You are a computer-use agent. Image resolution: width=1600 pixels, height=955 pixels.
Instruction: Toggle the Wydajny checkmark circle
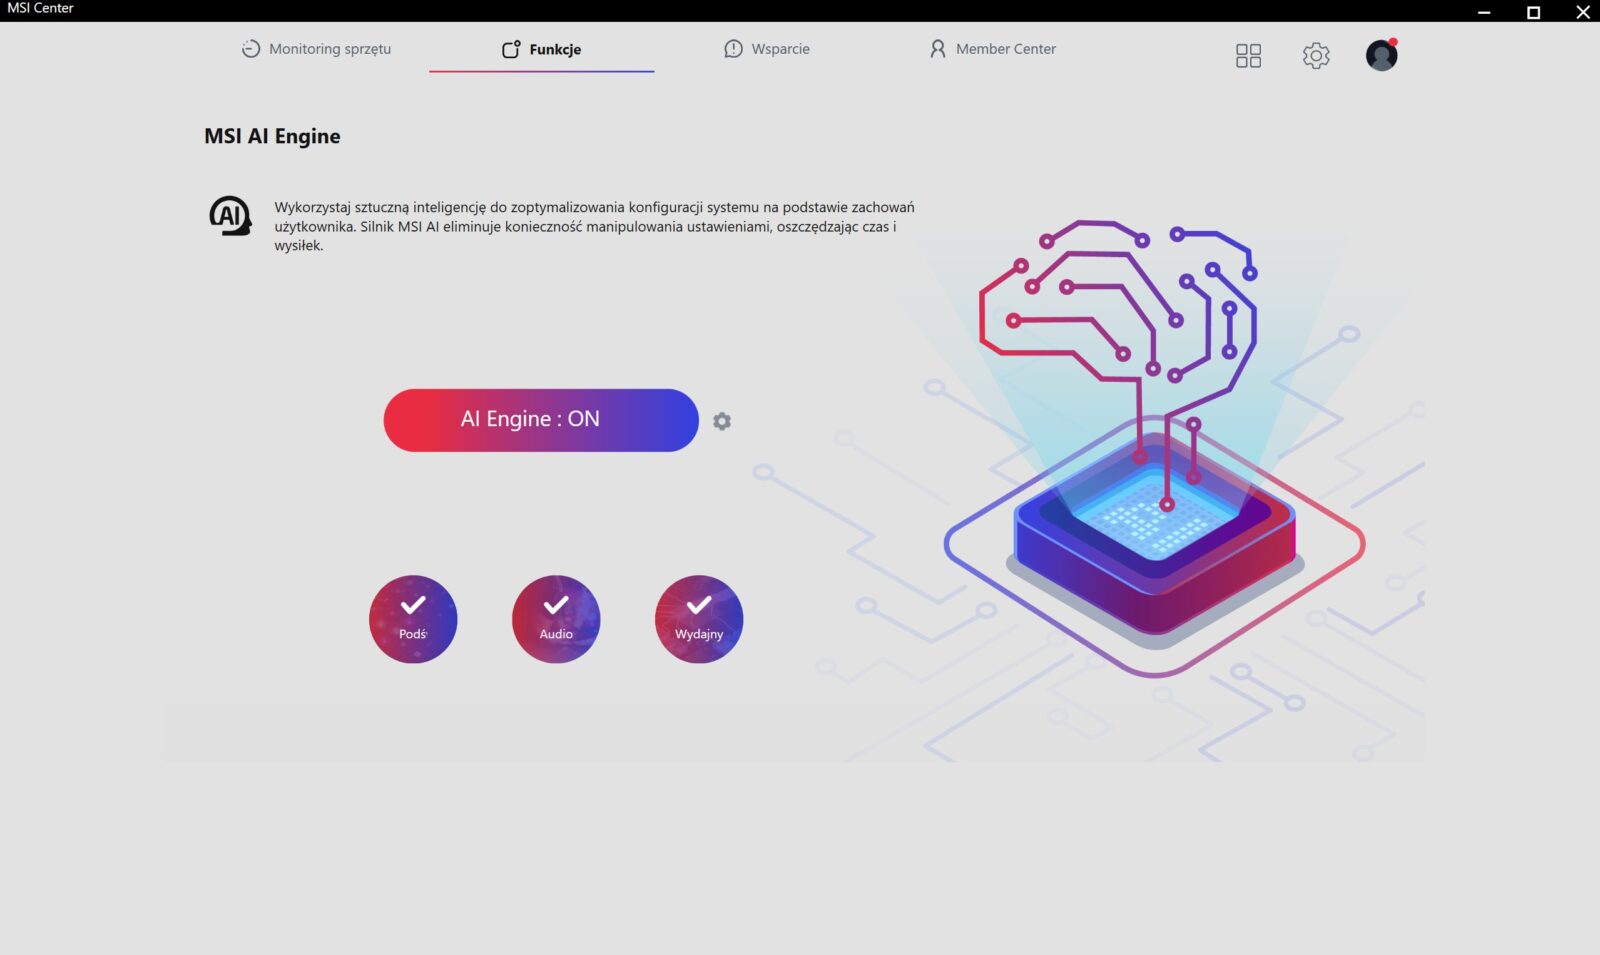(x=699, y=619)
